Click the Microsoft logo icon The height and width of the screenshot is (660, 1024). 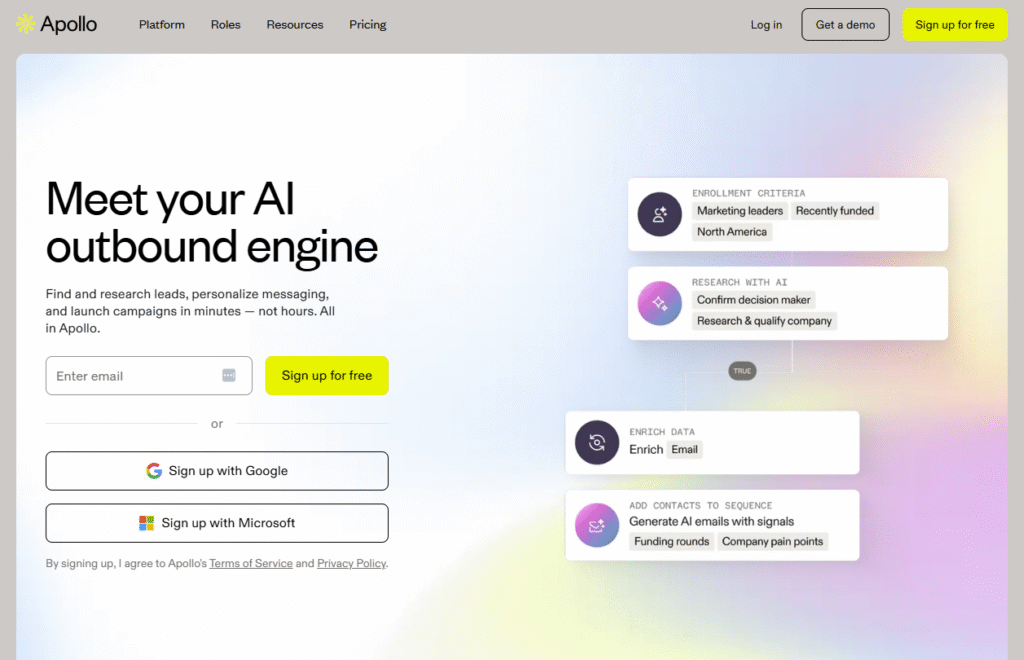tap(146, 523)
